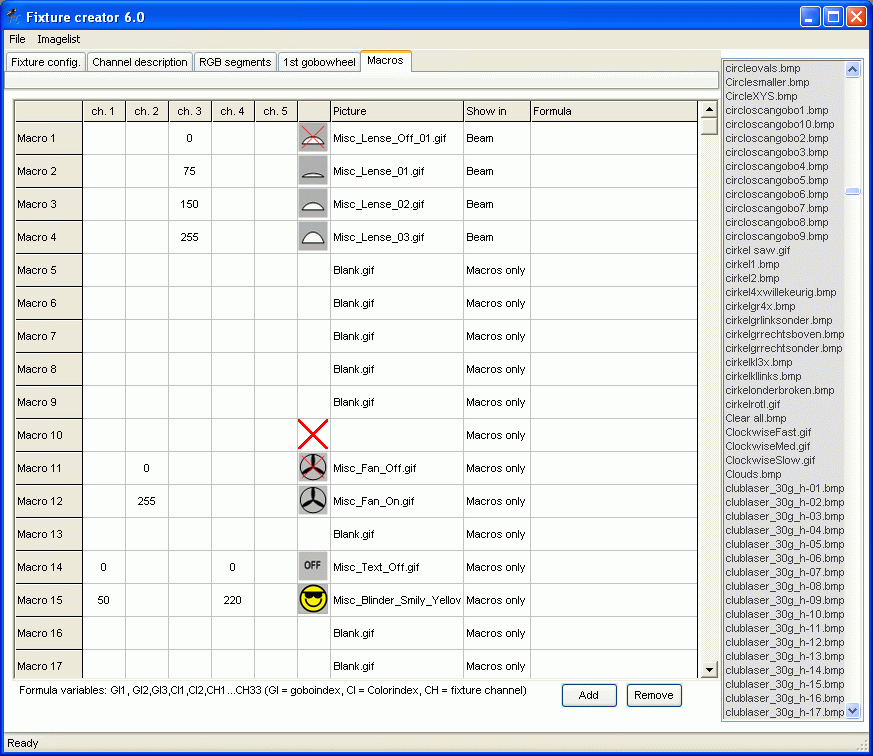The height and width of the screenshot is (756, 873).
Task: Click the Add button
Action: (x=589, y=695)
